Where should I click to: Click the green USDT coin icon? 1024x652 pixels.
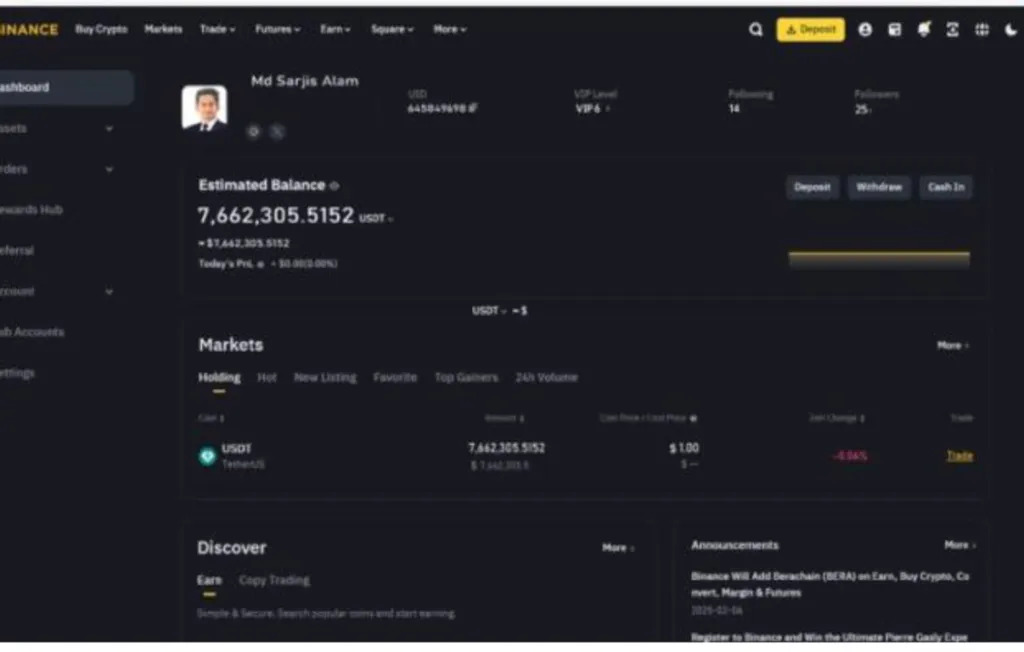pyautogui.click(x=207, y=456)
